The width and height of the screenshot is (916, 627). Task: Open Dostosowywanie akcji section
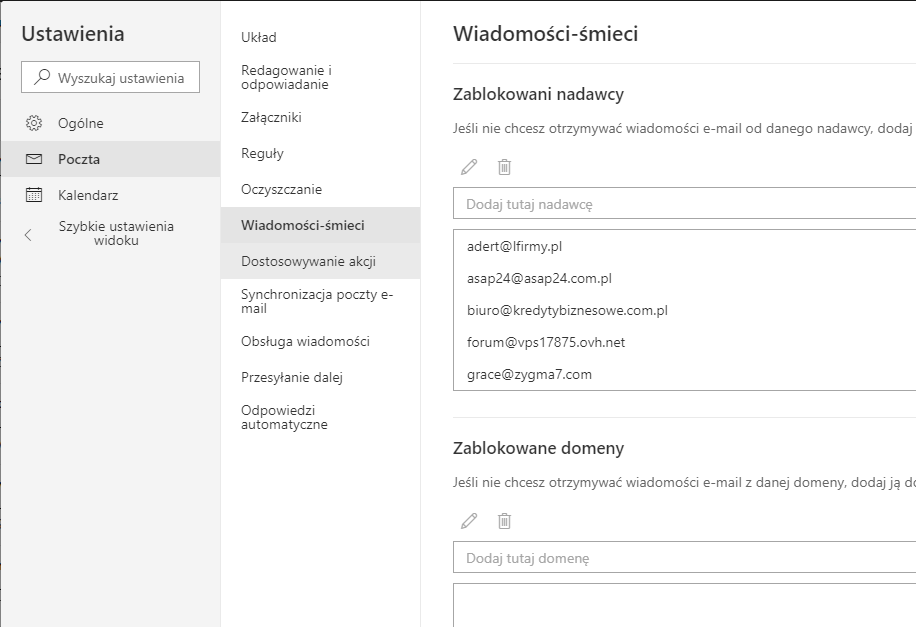click(308, 262)
